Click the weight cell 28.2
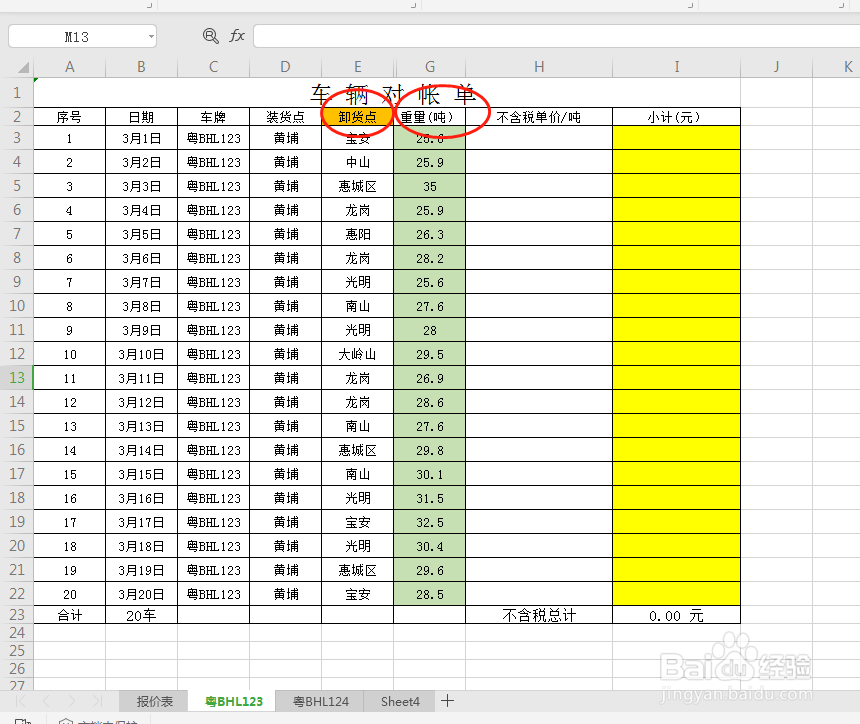 (429, 258)
